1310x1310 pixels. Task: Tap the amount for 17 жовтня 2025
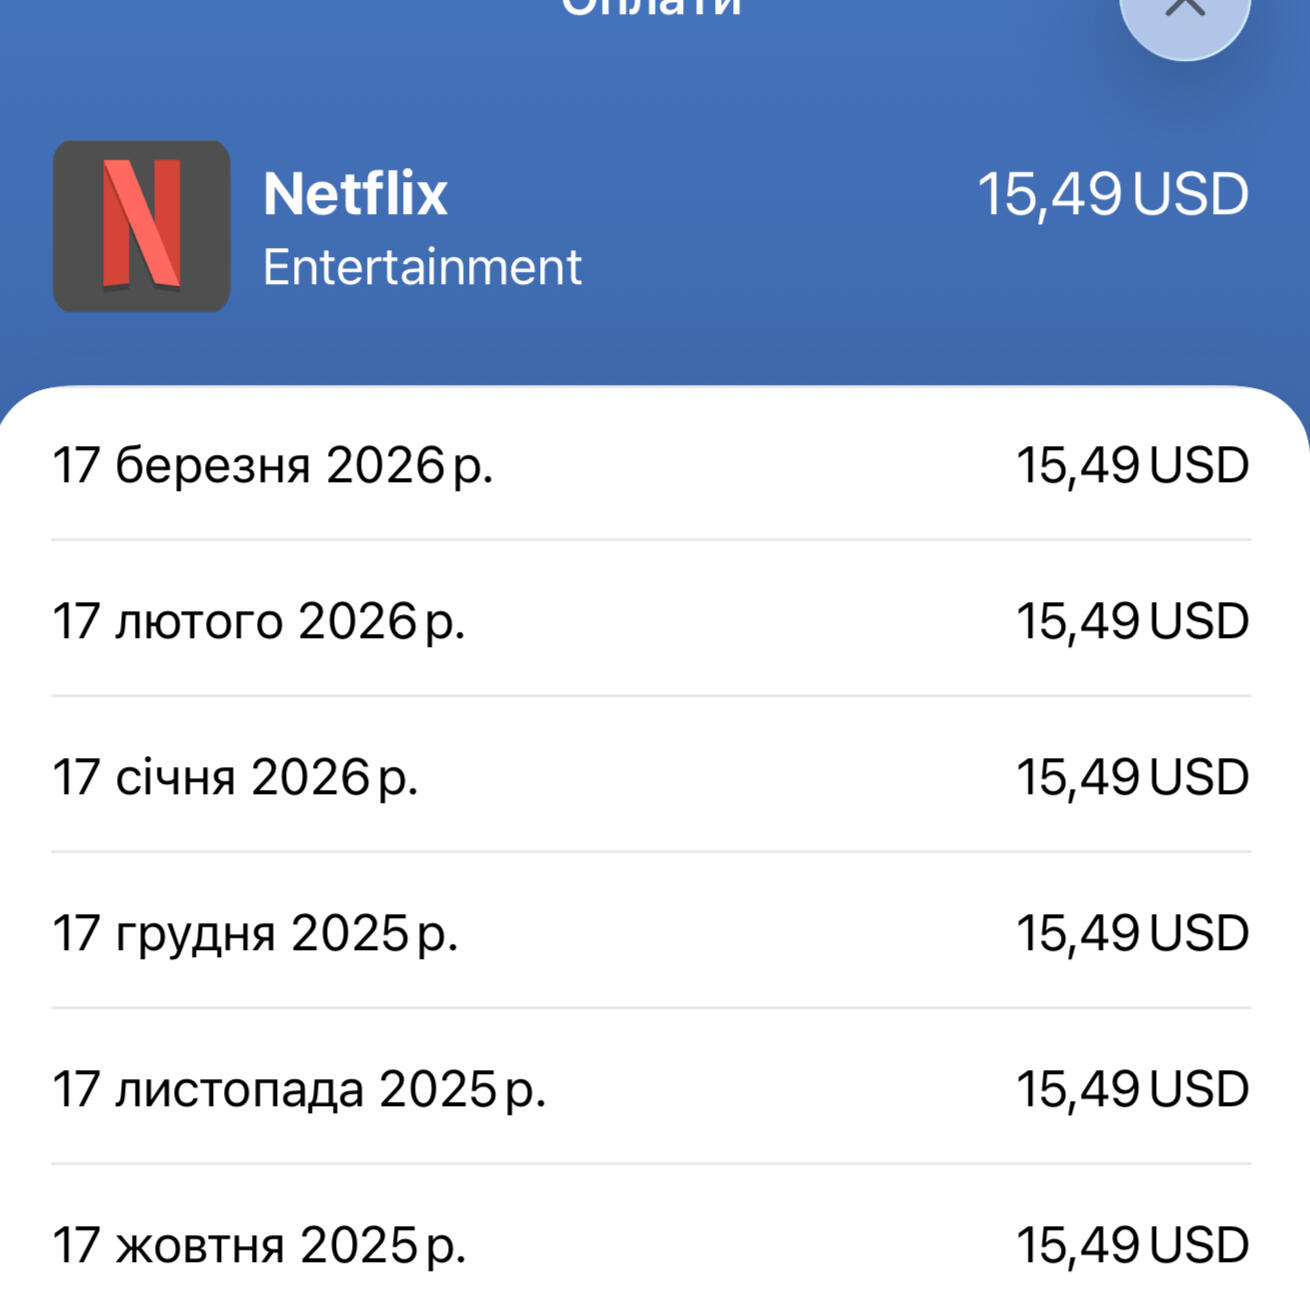tap(1132, 1246)
